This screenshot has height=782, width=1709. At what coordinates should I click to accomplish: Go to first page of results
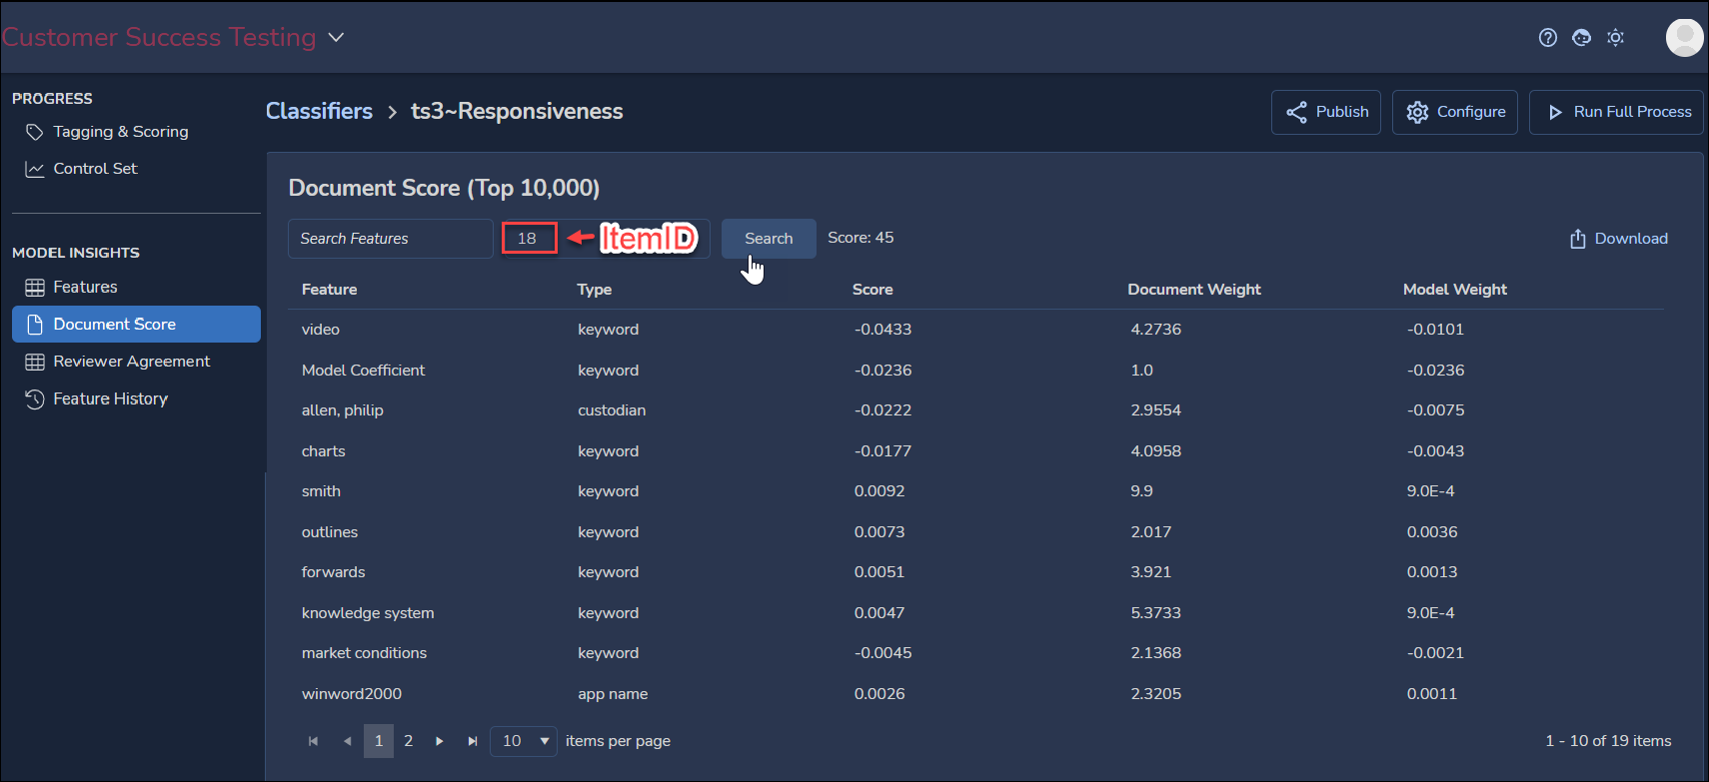coord(313,741)
